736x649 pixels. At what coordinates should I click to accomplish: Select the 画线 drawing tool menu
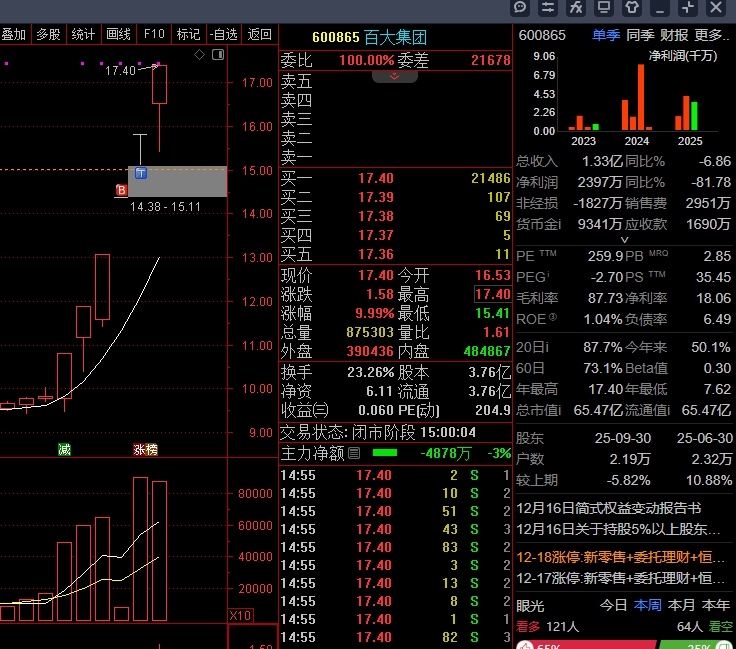click(118, 34)
